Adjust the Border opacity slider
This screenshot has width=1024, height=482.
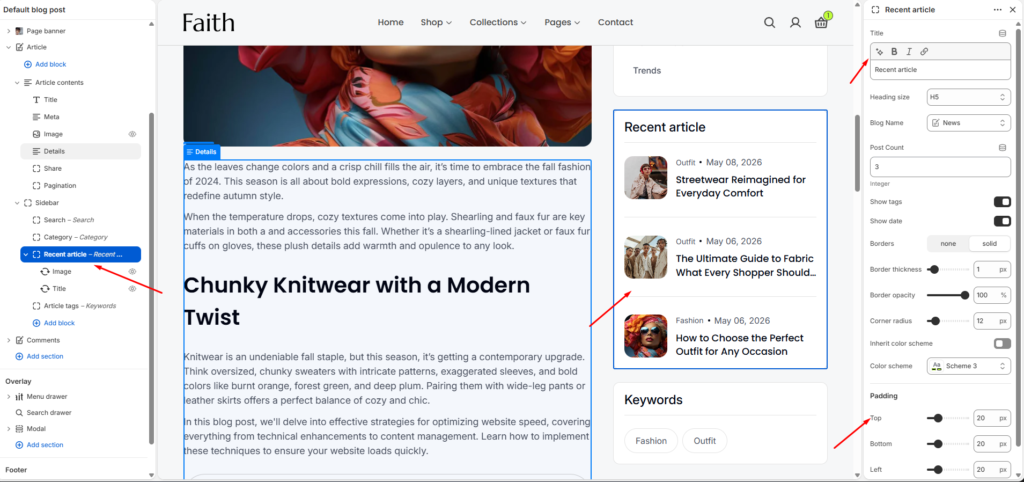(948, 295)
